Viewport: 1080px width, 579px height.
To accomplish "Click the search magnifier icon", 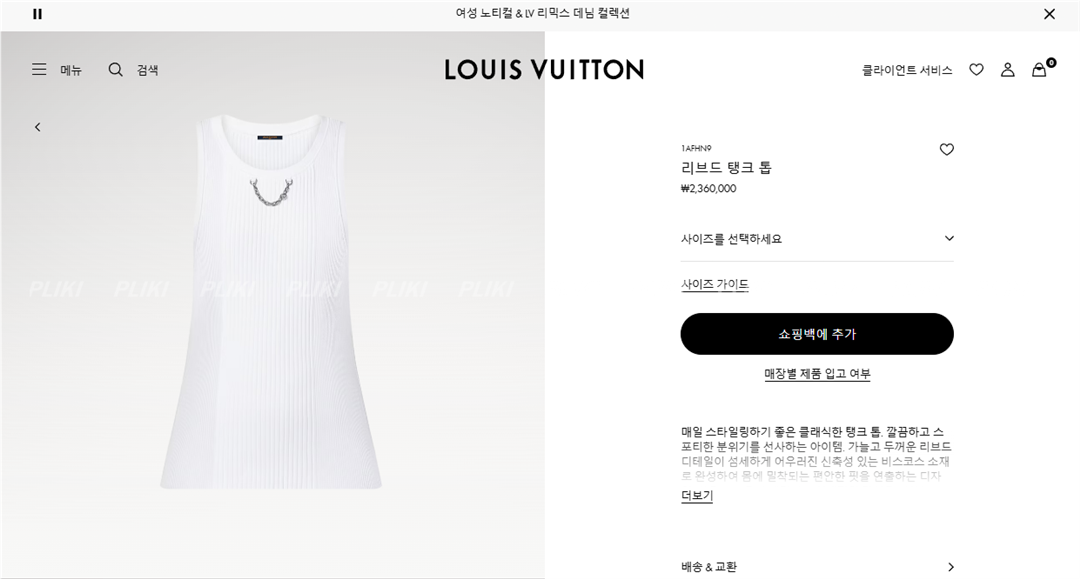I will 116,70.
